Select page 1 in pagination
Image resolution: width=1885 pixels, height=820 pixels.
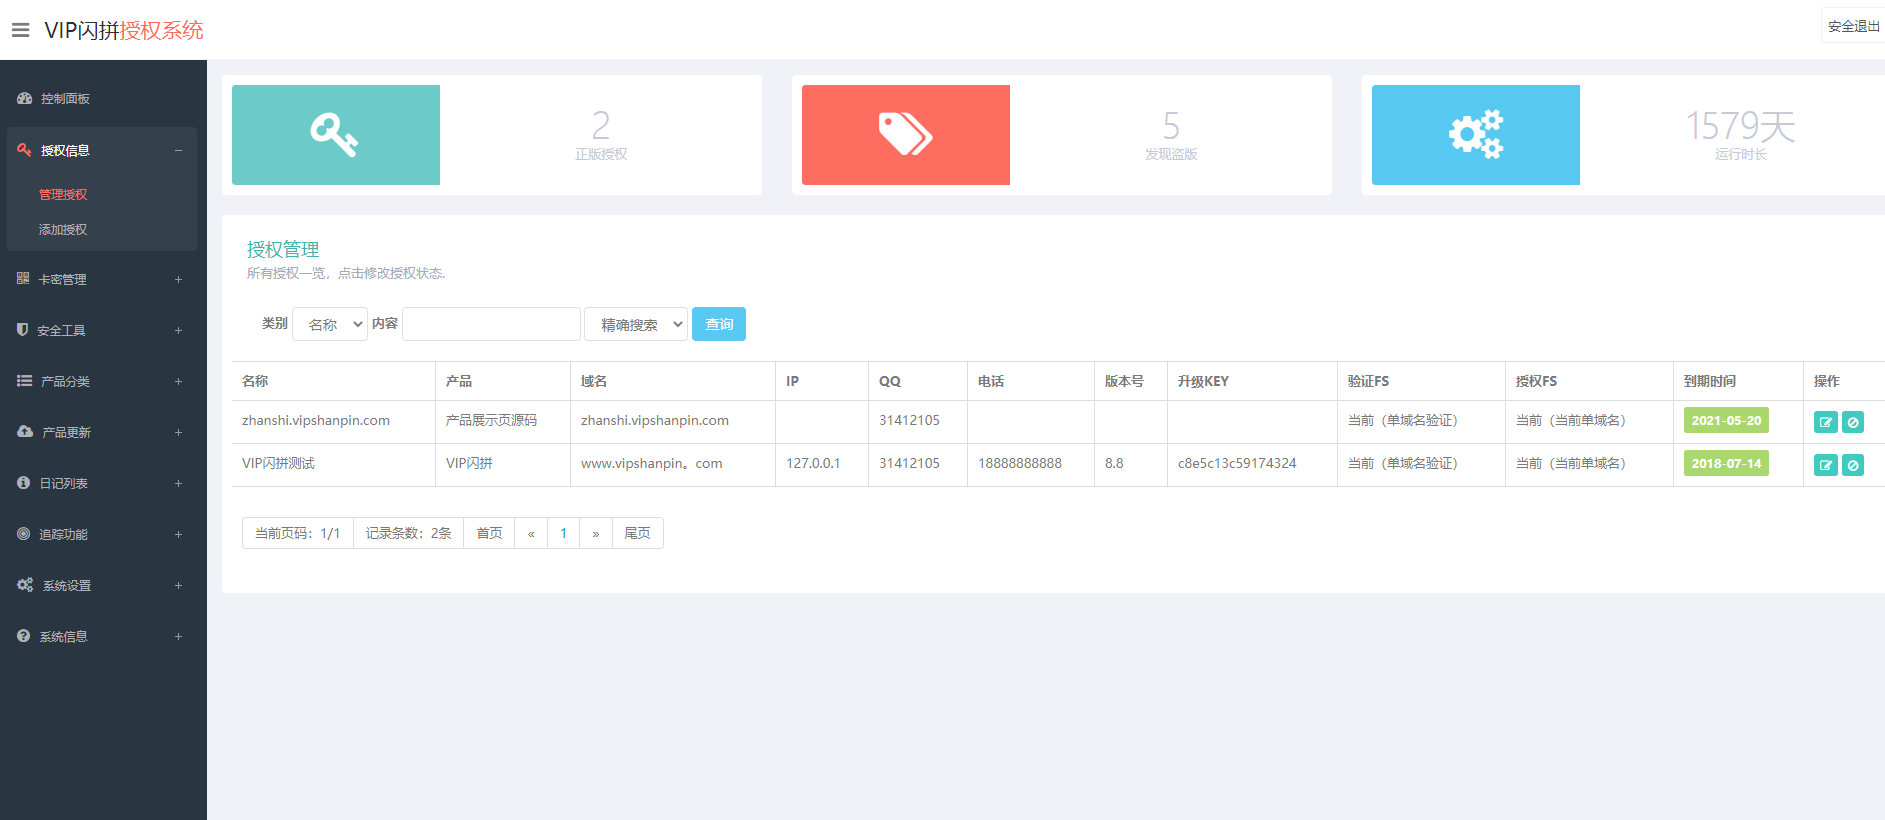(564, 533)
